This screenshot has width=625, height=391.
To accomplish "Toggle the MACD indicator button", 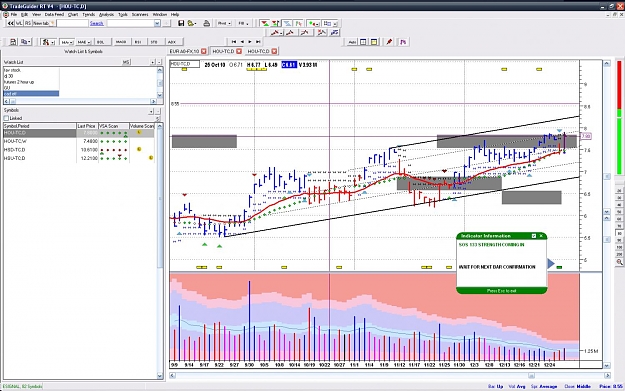I will click(121, 42).
